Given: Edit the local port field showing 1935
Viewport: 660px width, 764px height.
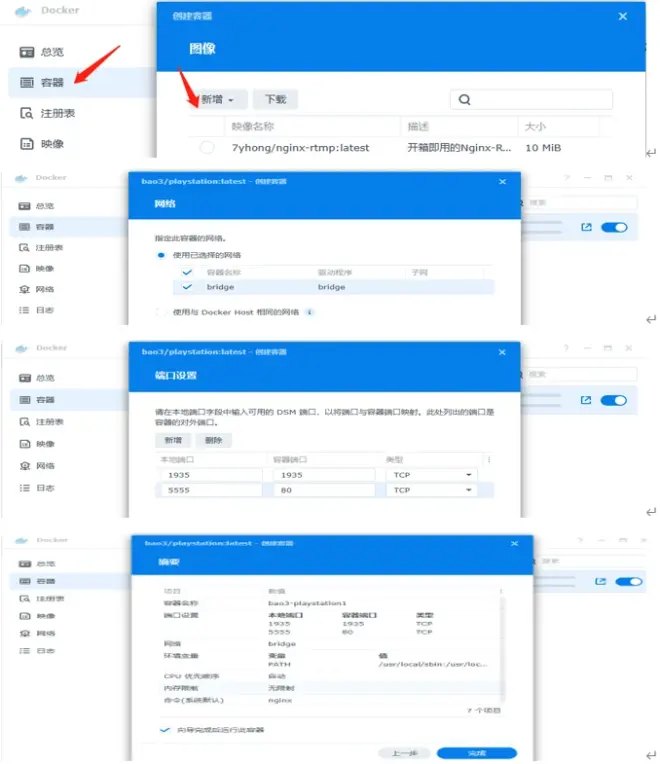Looking at the screenshot, I should 211,475.
